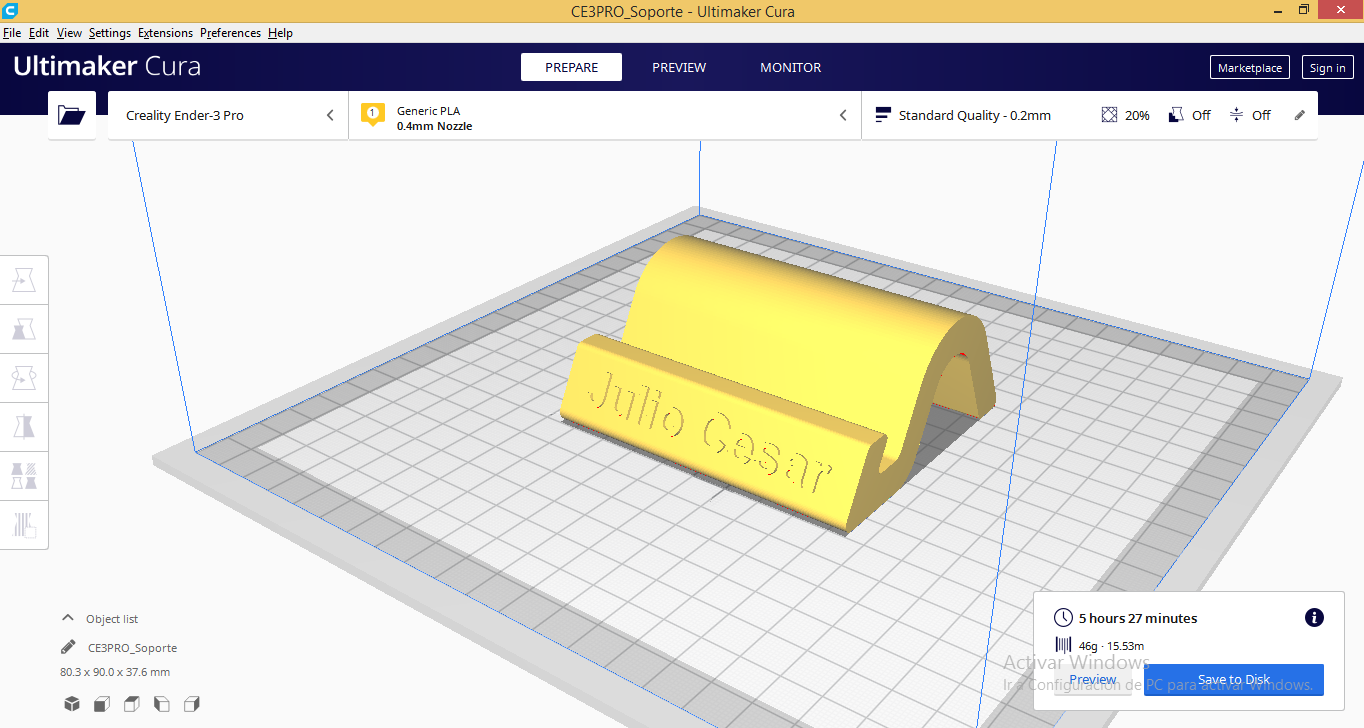Click the Ultimaker Cura logo text
Screen dimensions: 1364x728
coord(107,67)
